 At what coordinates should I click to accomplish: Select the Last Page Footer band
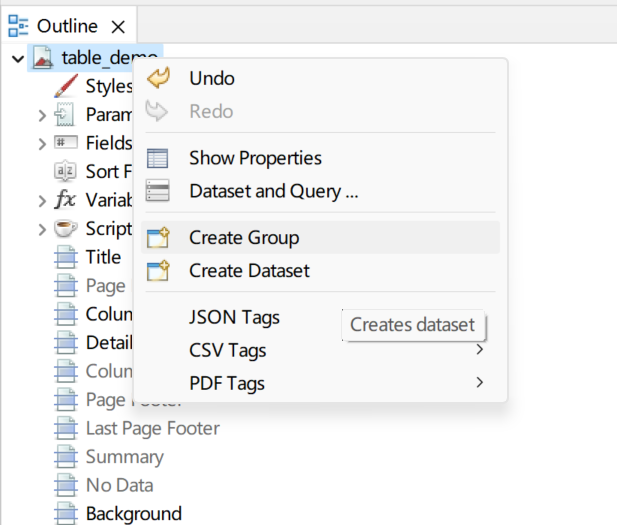(152, 428)
